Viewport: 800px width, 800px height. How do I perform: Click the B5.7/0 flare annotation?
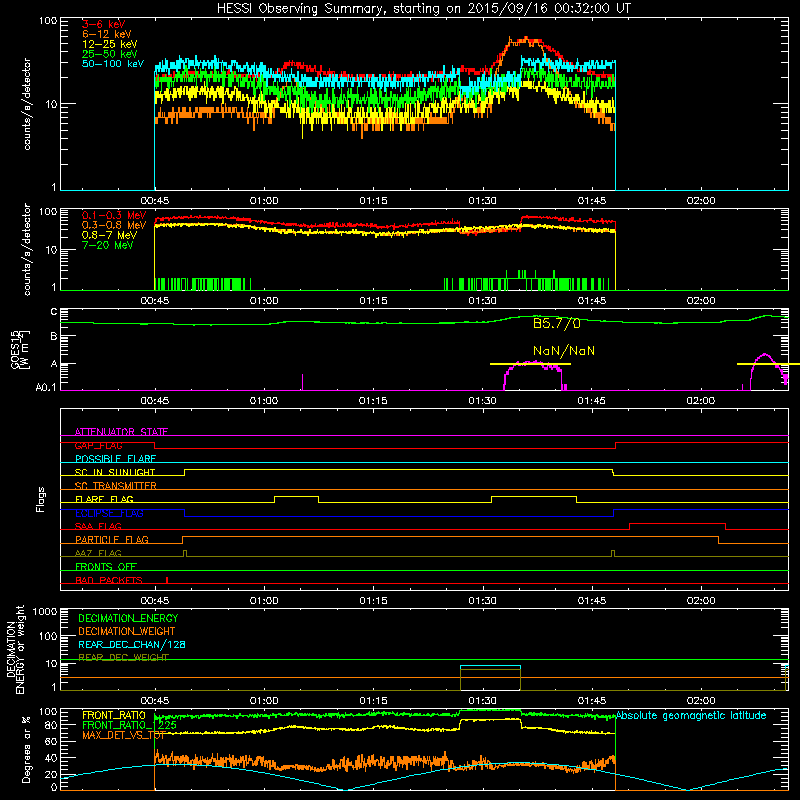point(557,323)
